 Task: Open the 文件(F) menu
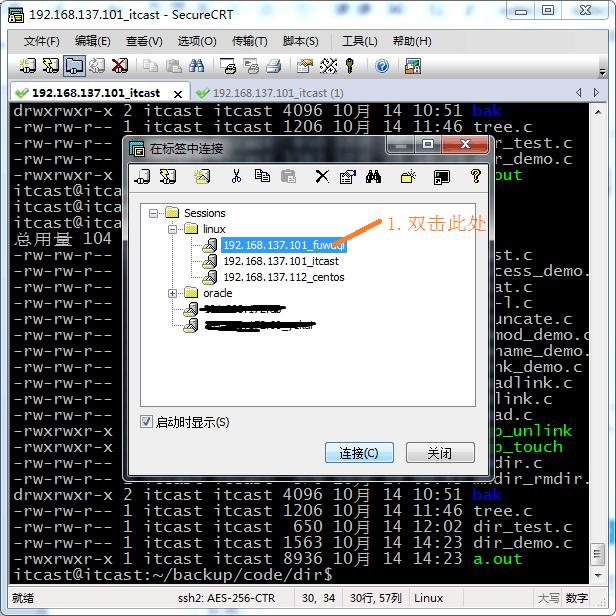point(42,41)
